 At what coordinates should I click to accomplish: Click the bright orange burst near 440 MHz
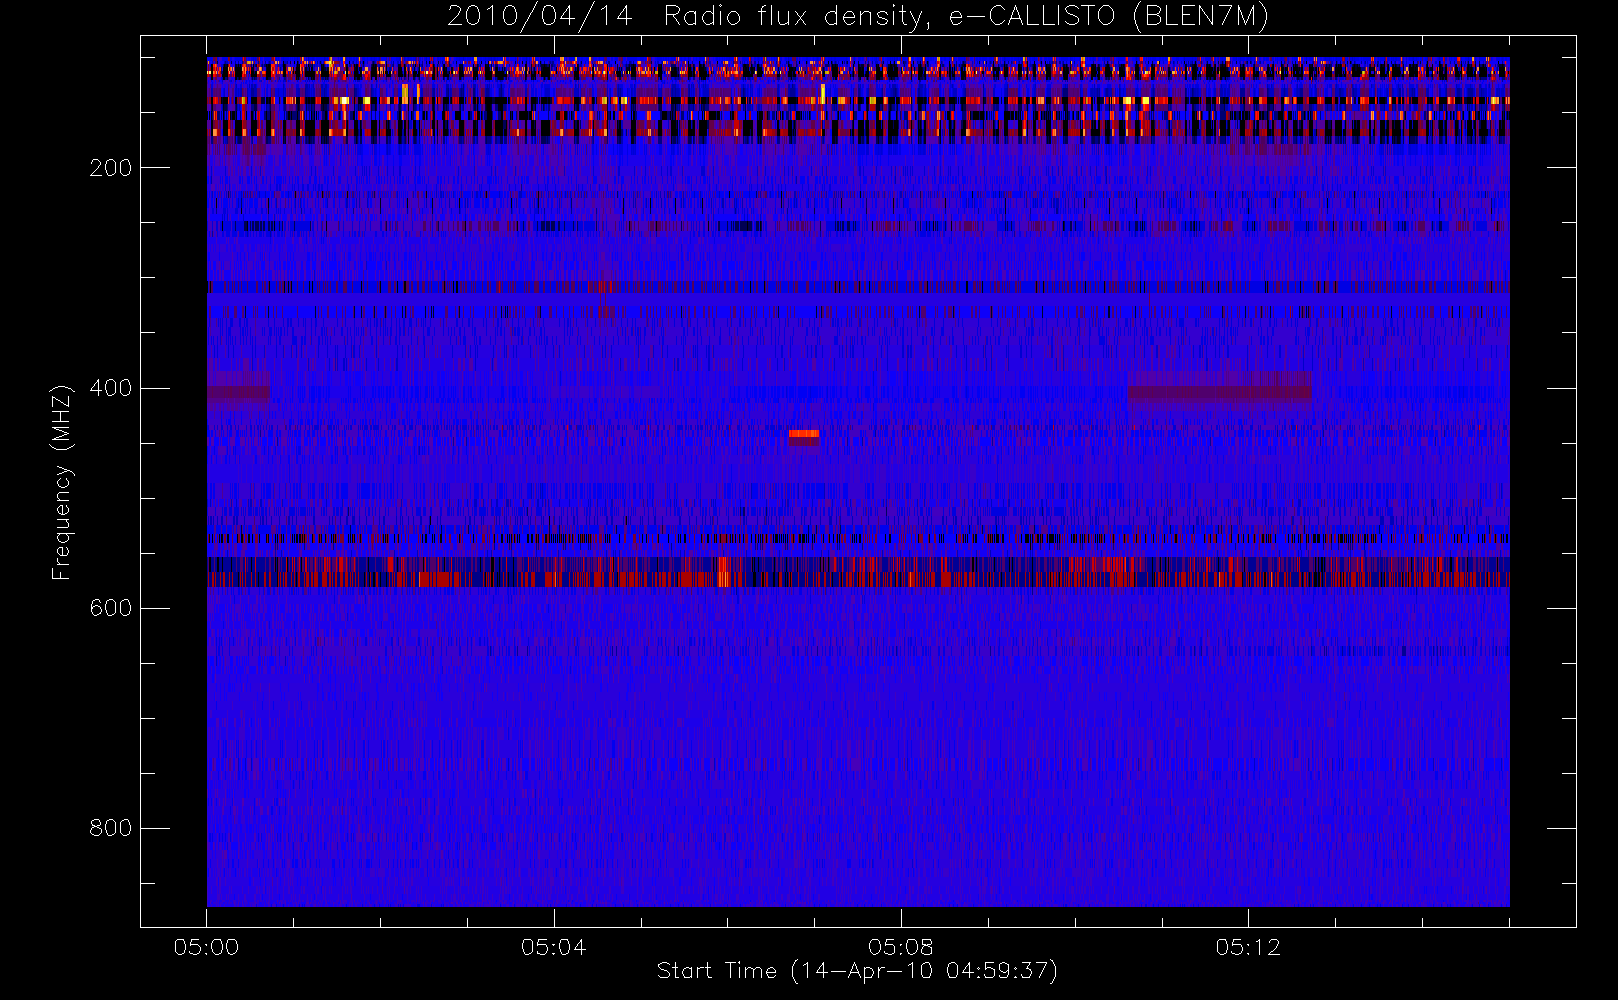[x=804, y=434]
